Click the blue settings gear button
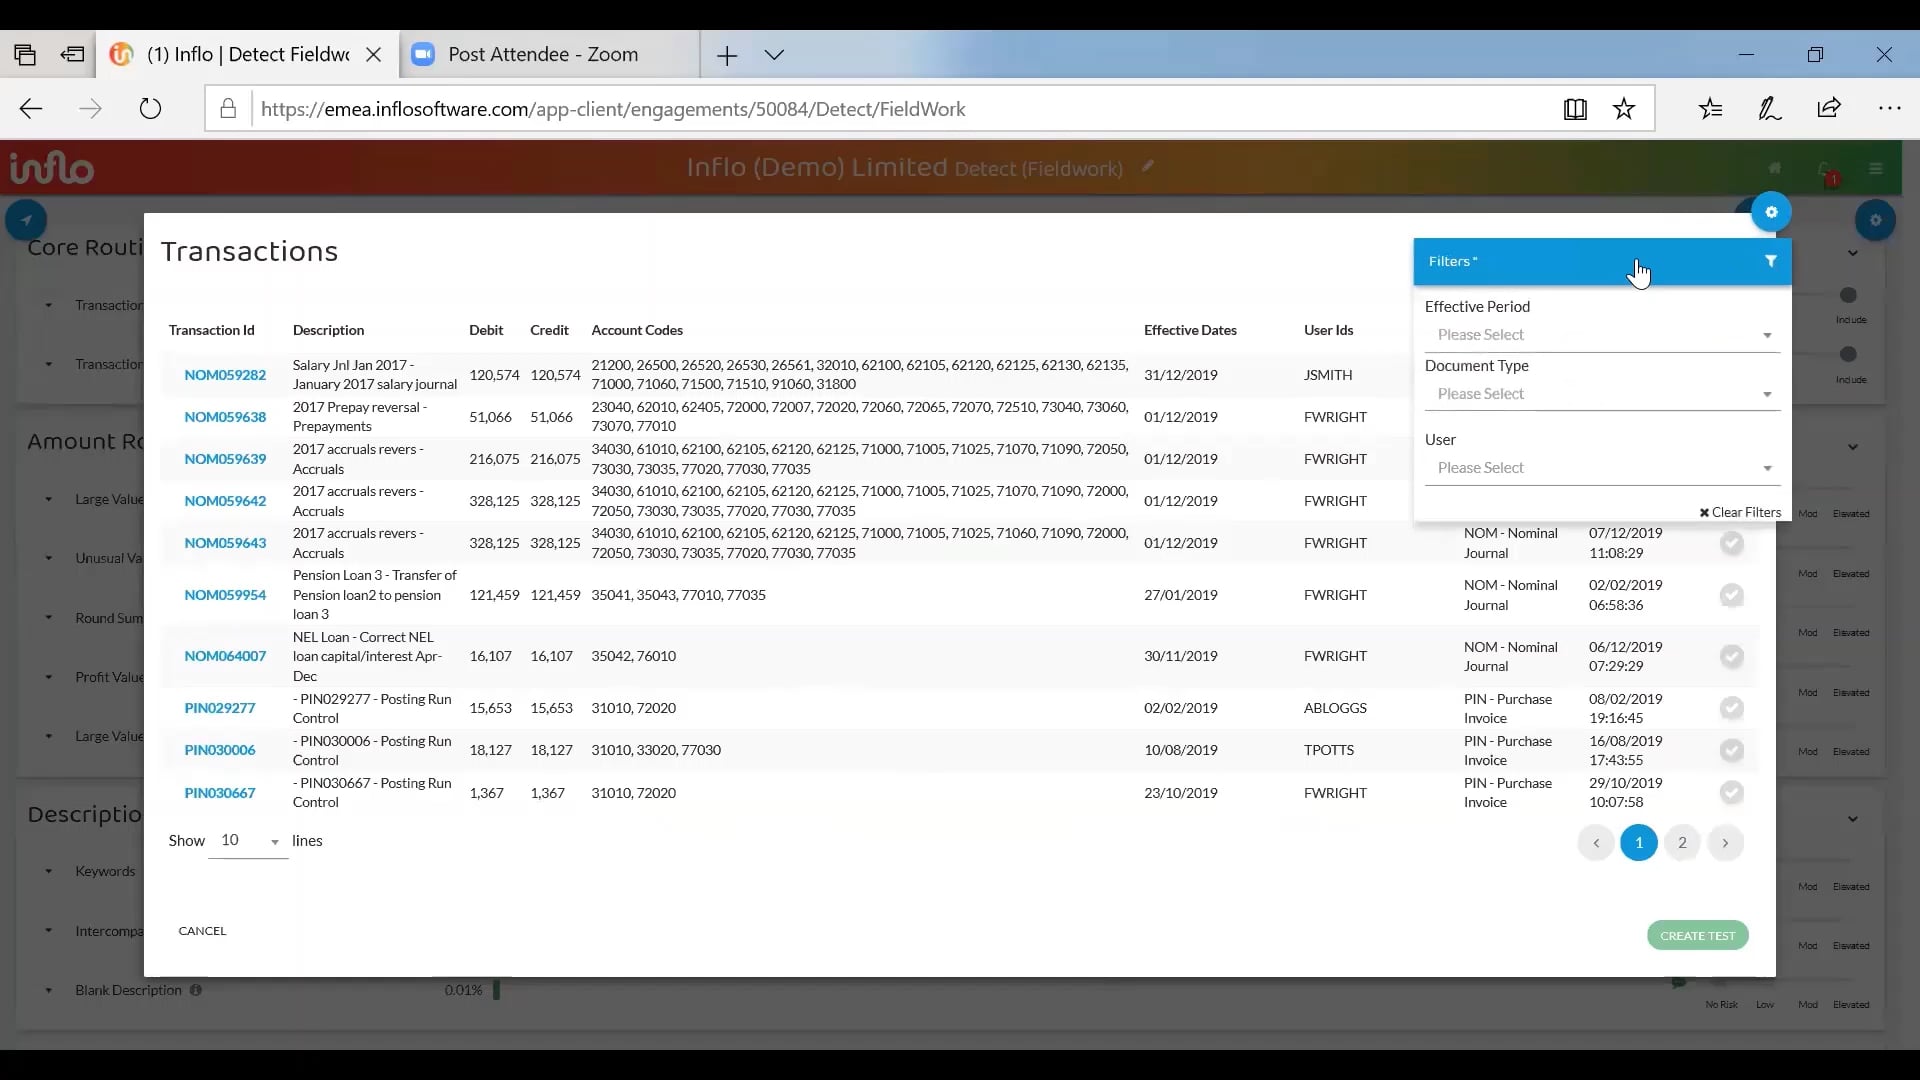 click(1771, 212)
